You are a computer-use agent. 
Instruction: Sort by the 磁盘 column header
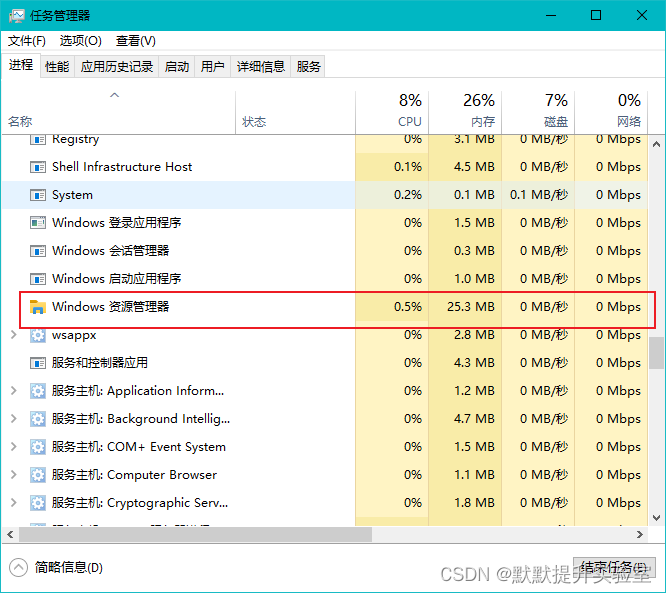[x=538, y=113]
